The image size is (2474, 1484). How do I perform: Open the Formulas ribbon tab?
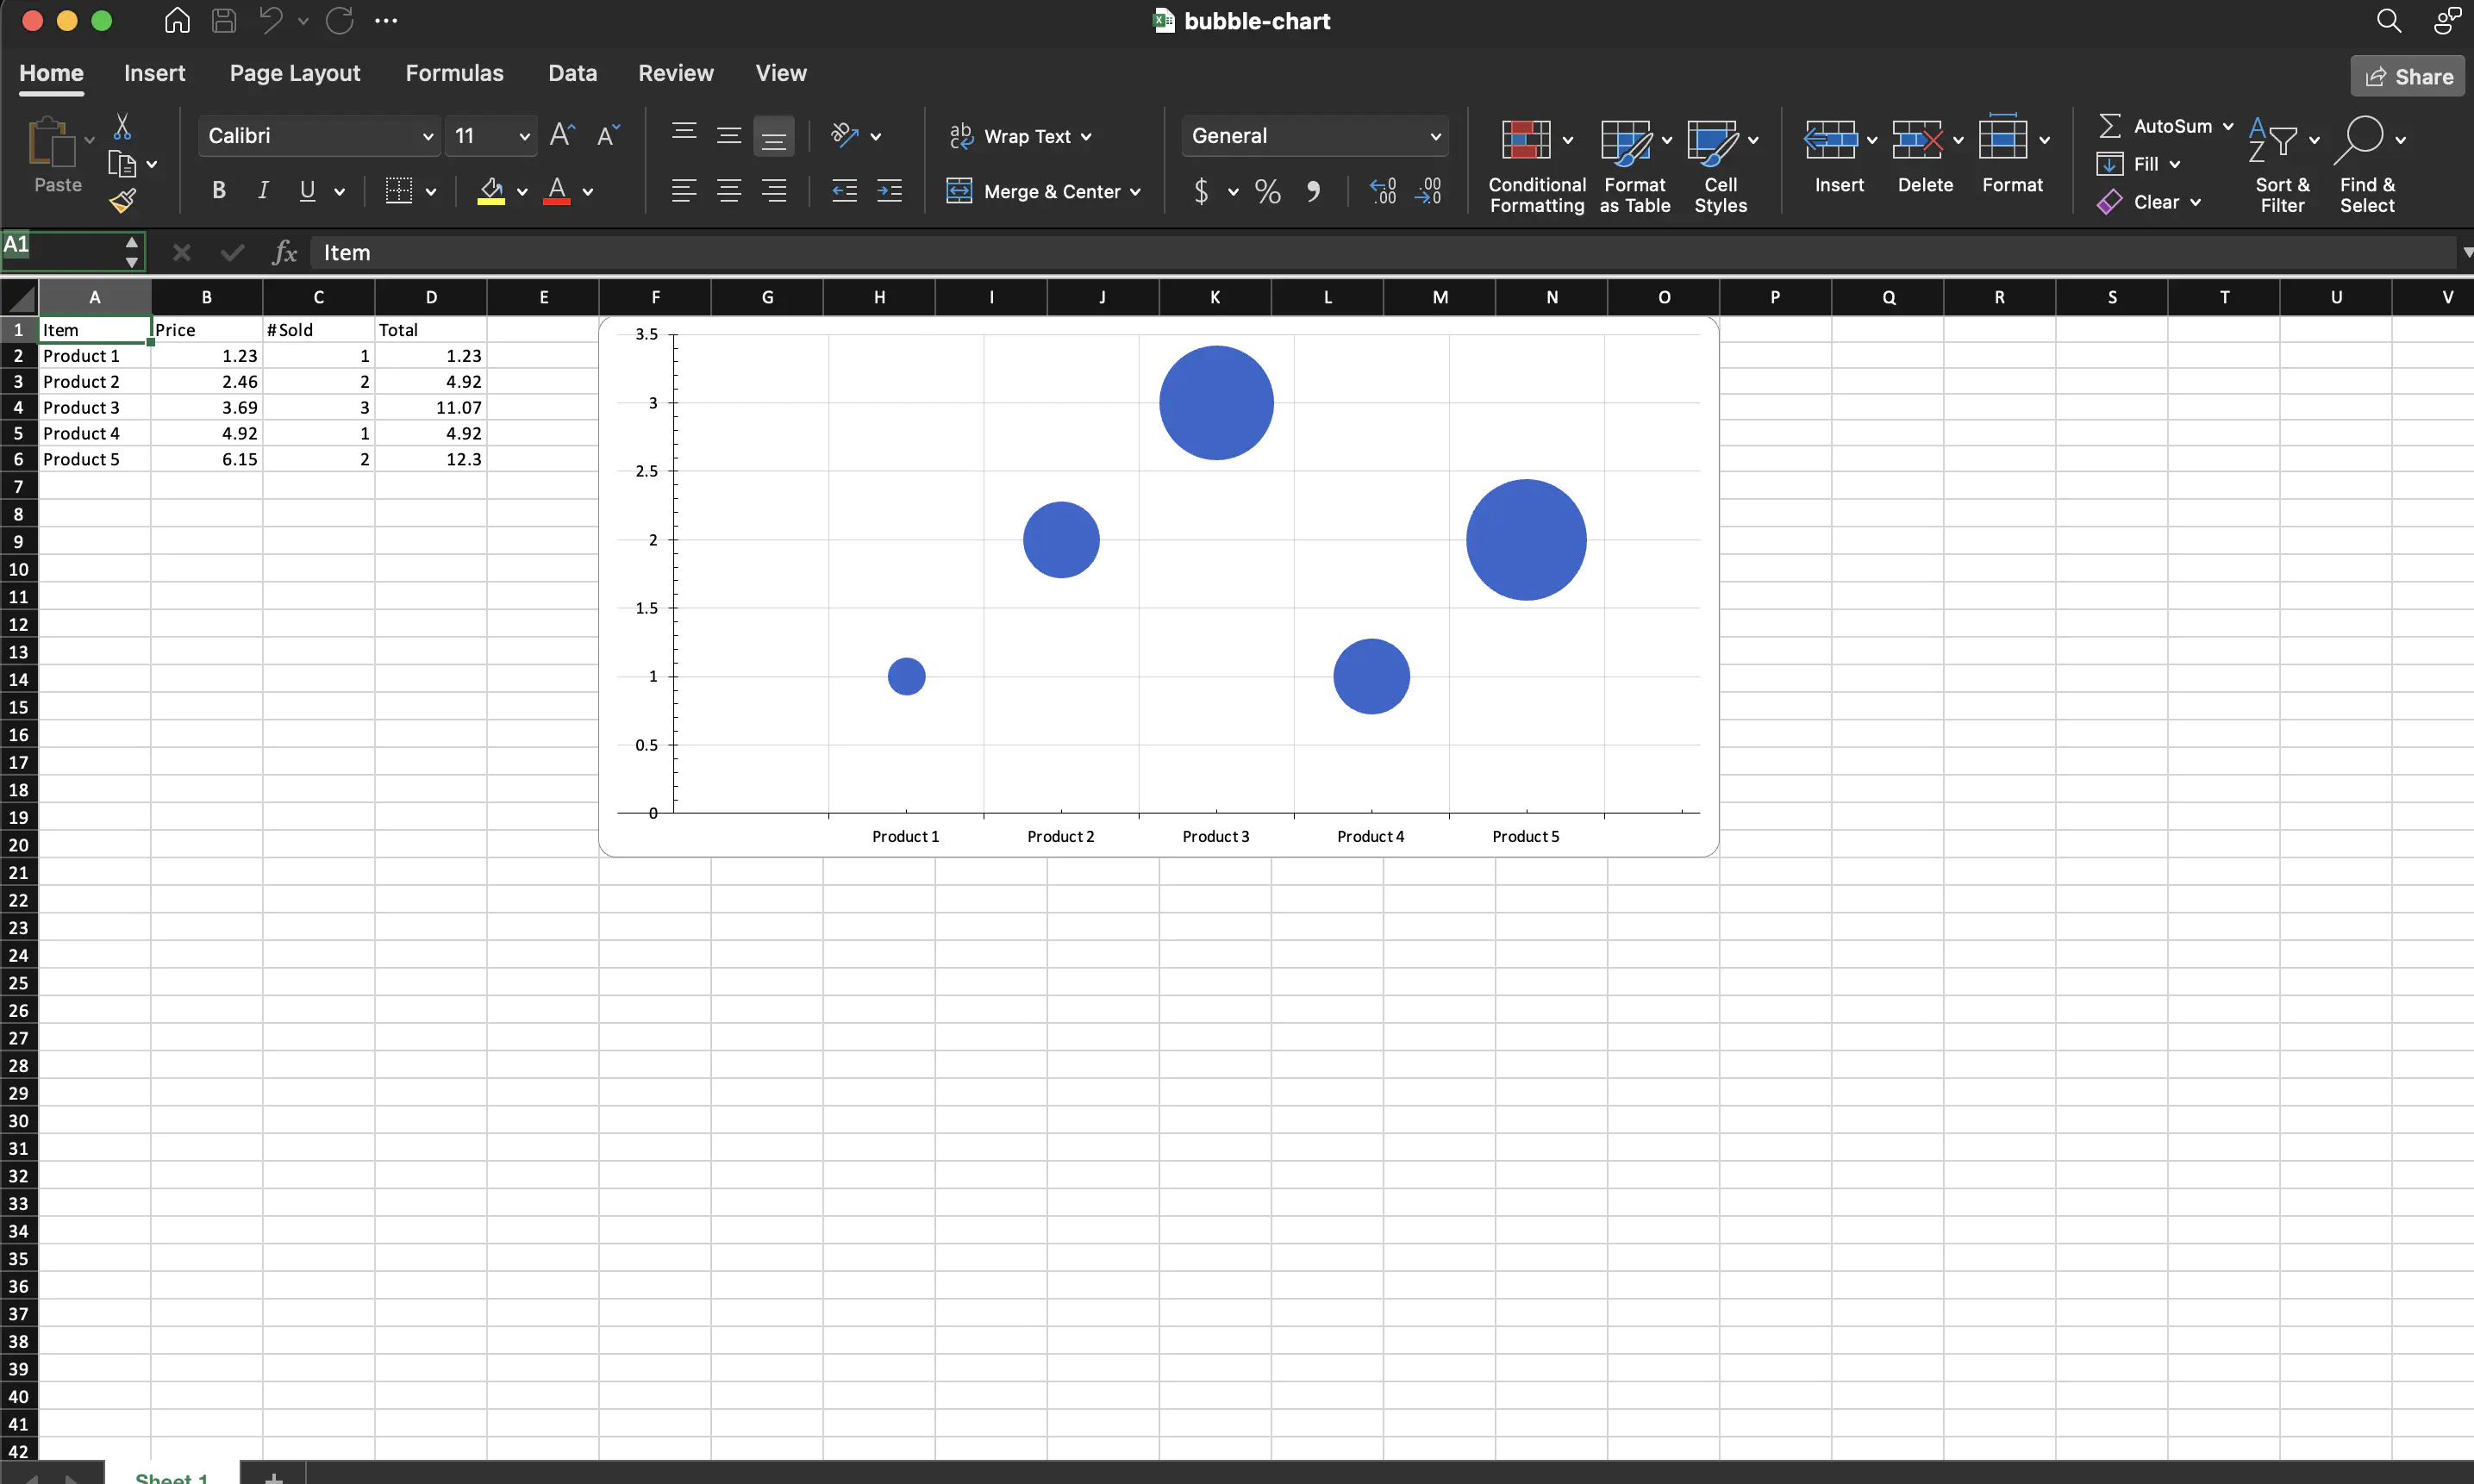(454, 73)
